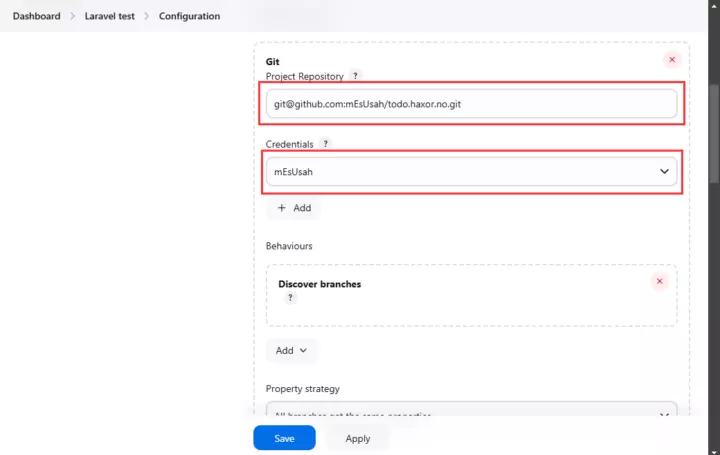
Task: Show help for Discover branches
Action: (290, 298)
